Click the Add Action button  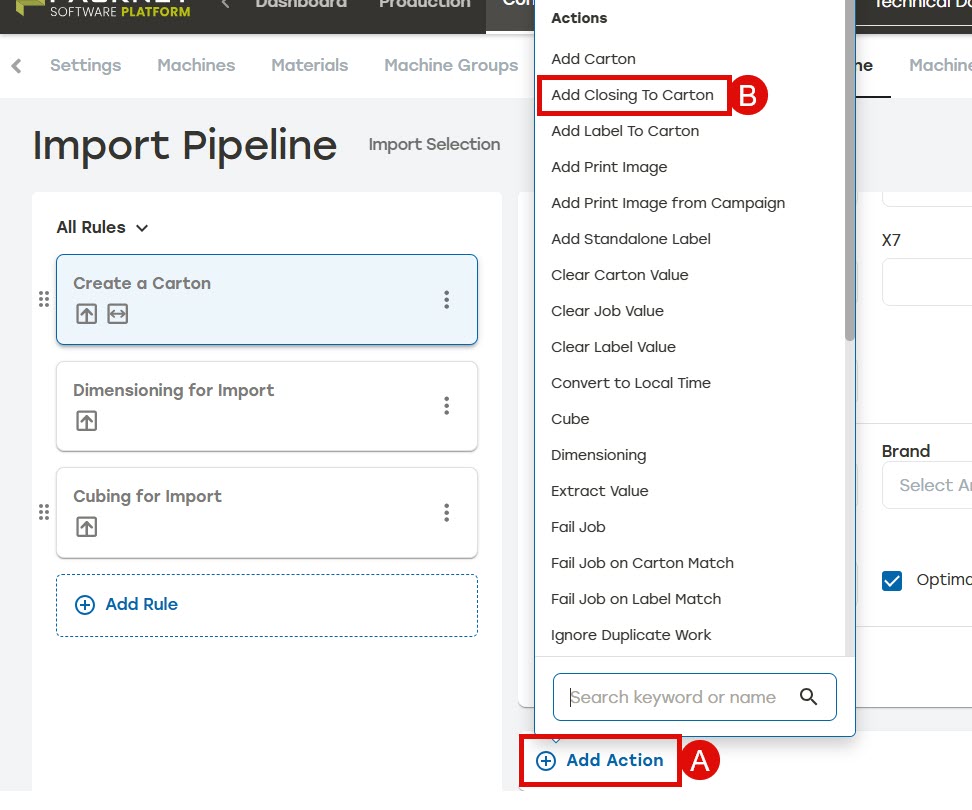[600, 760]
